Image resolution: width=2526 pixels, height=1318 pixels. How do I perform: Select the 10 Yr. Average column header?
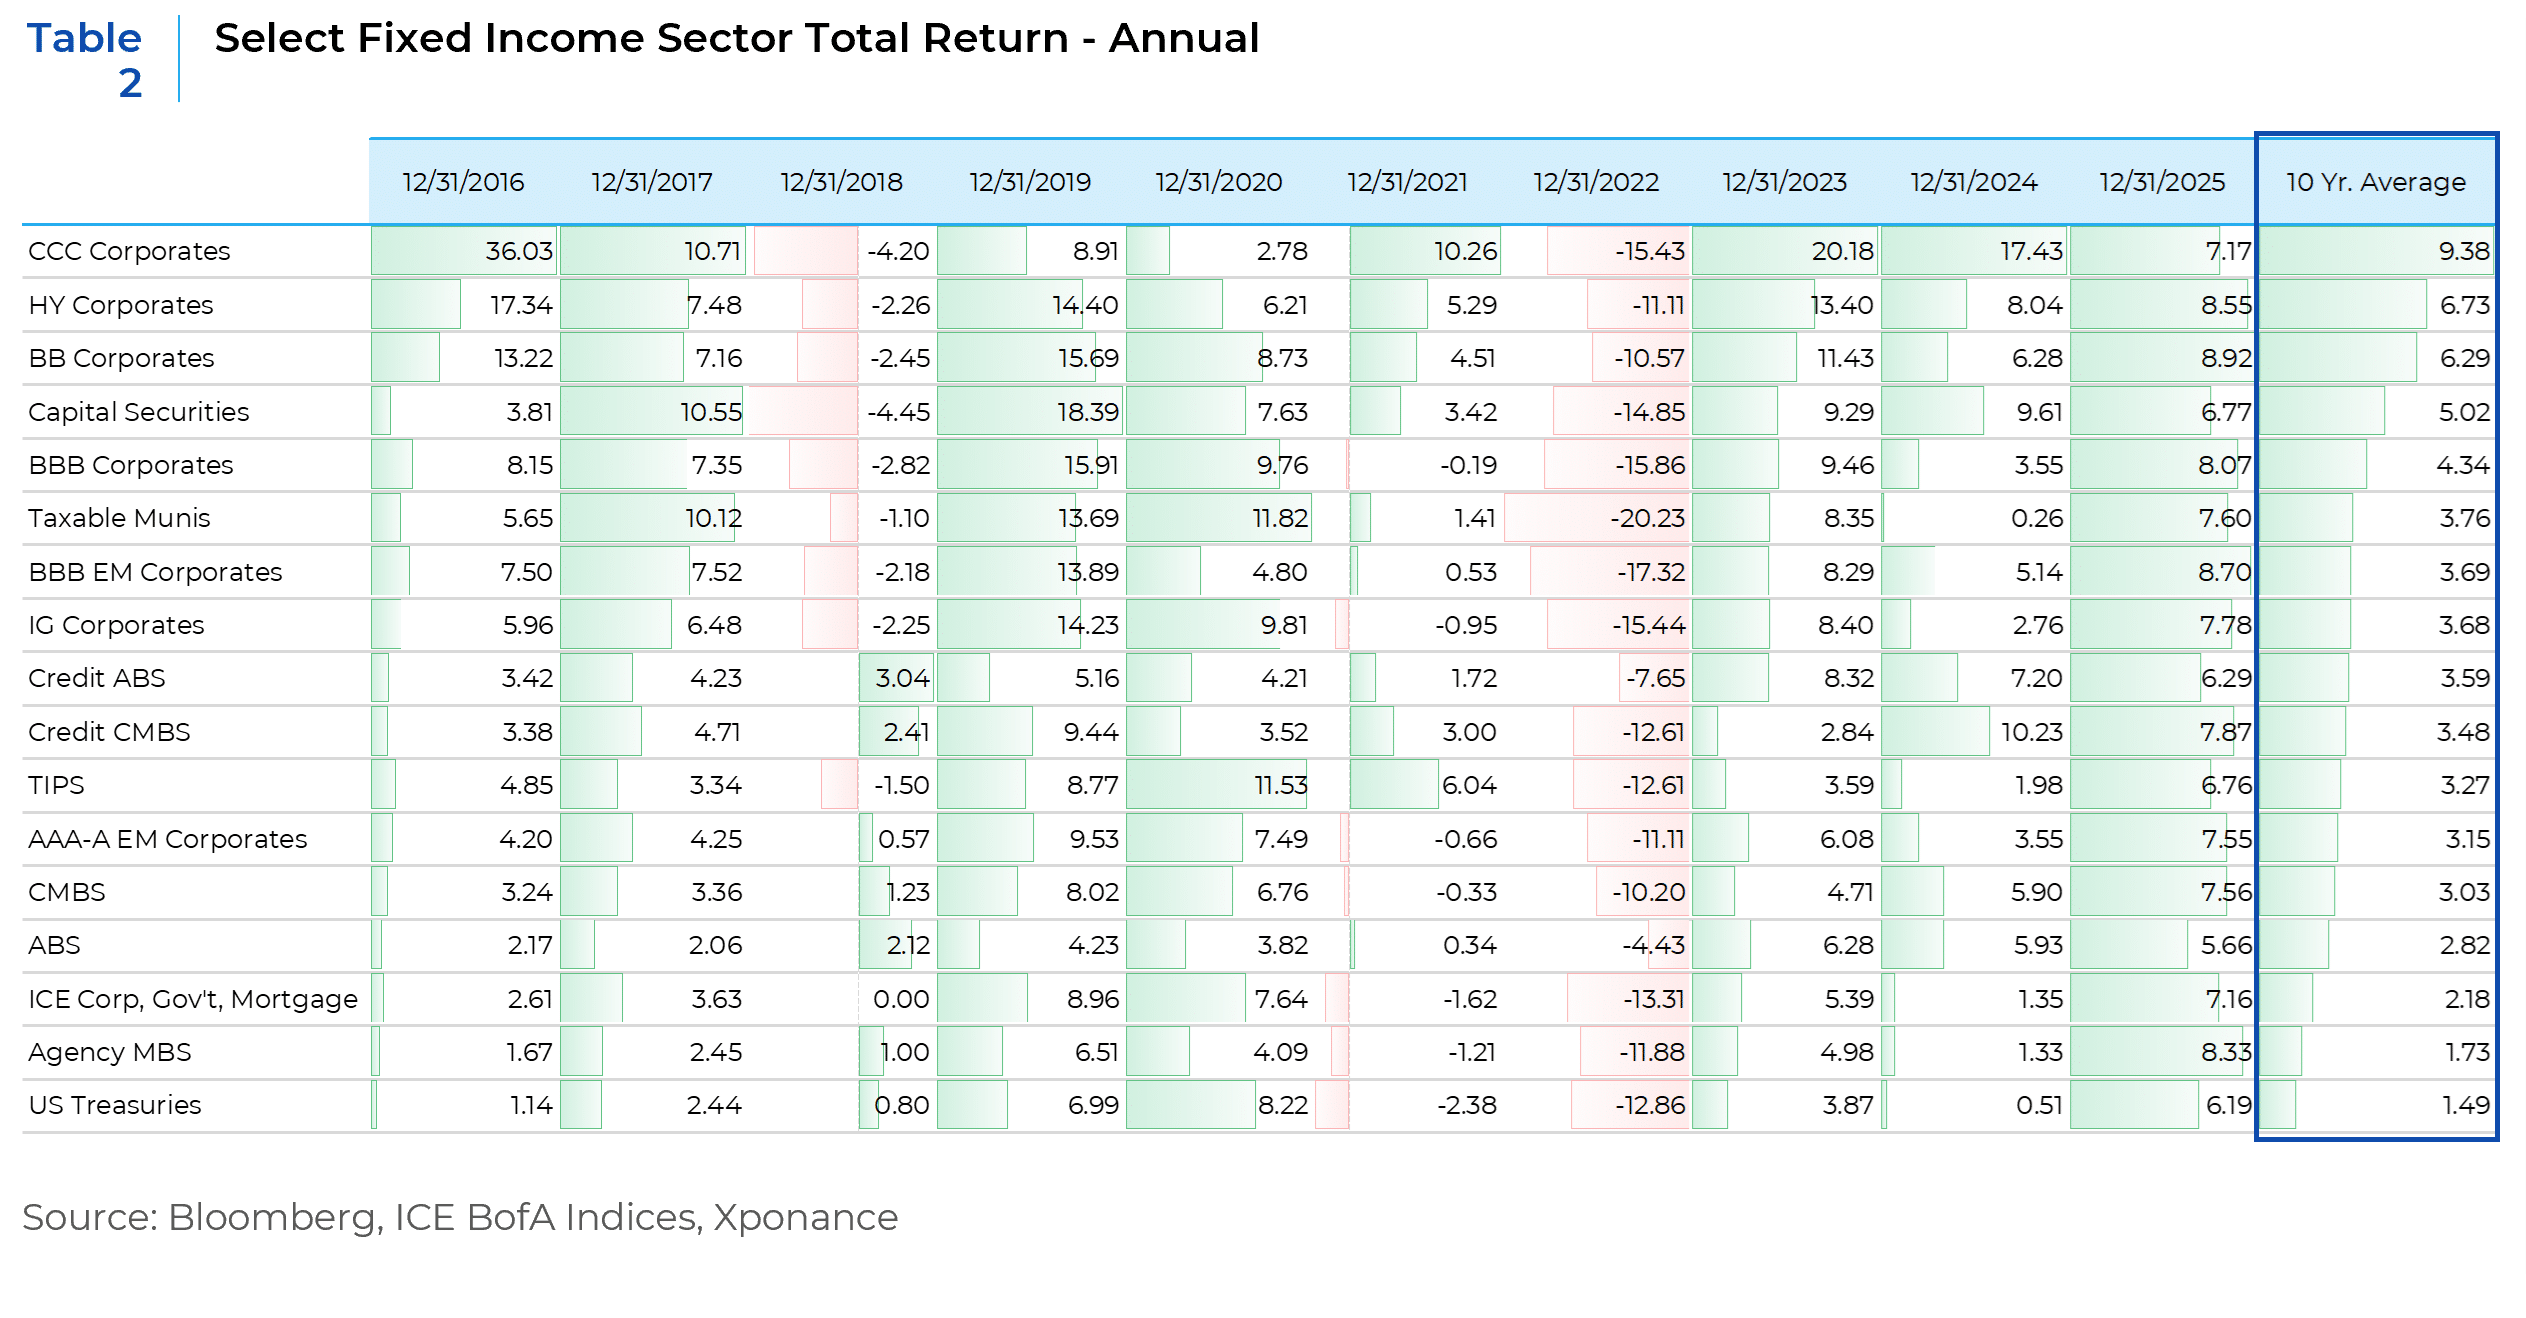point(2376,182)
